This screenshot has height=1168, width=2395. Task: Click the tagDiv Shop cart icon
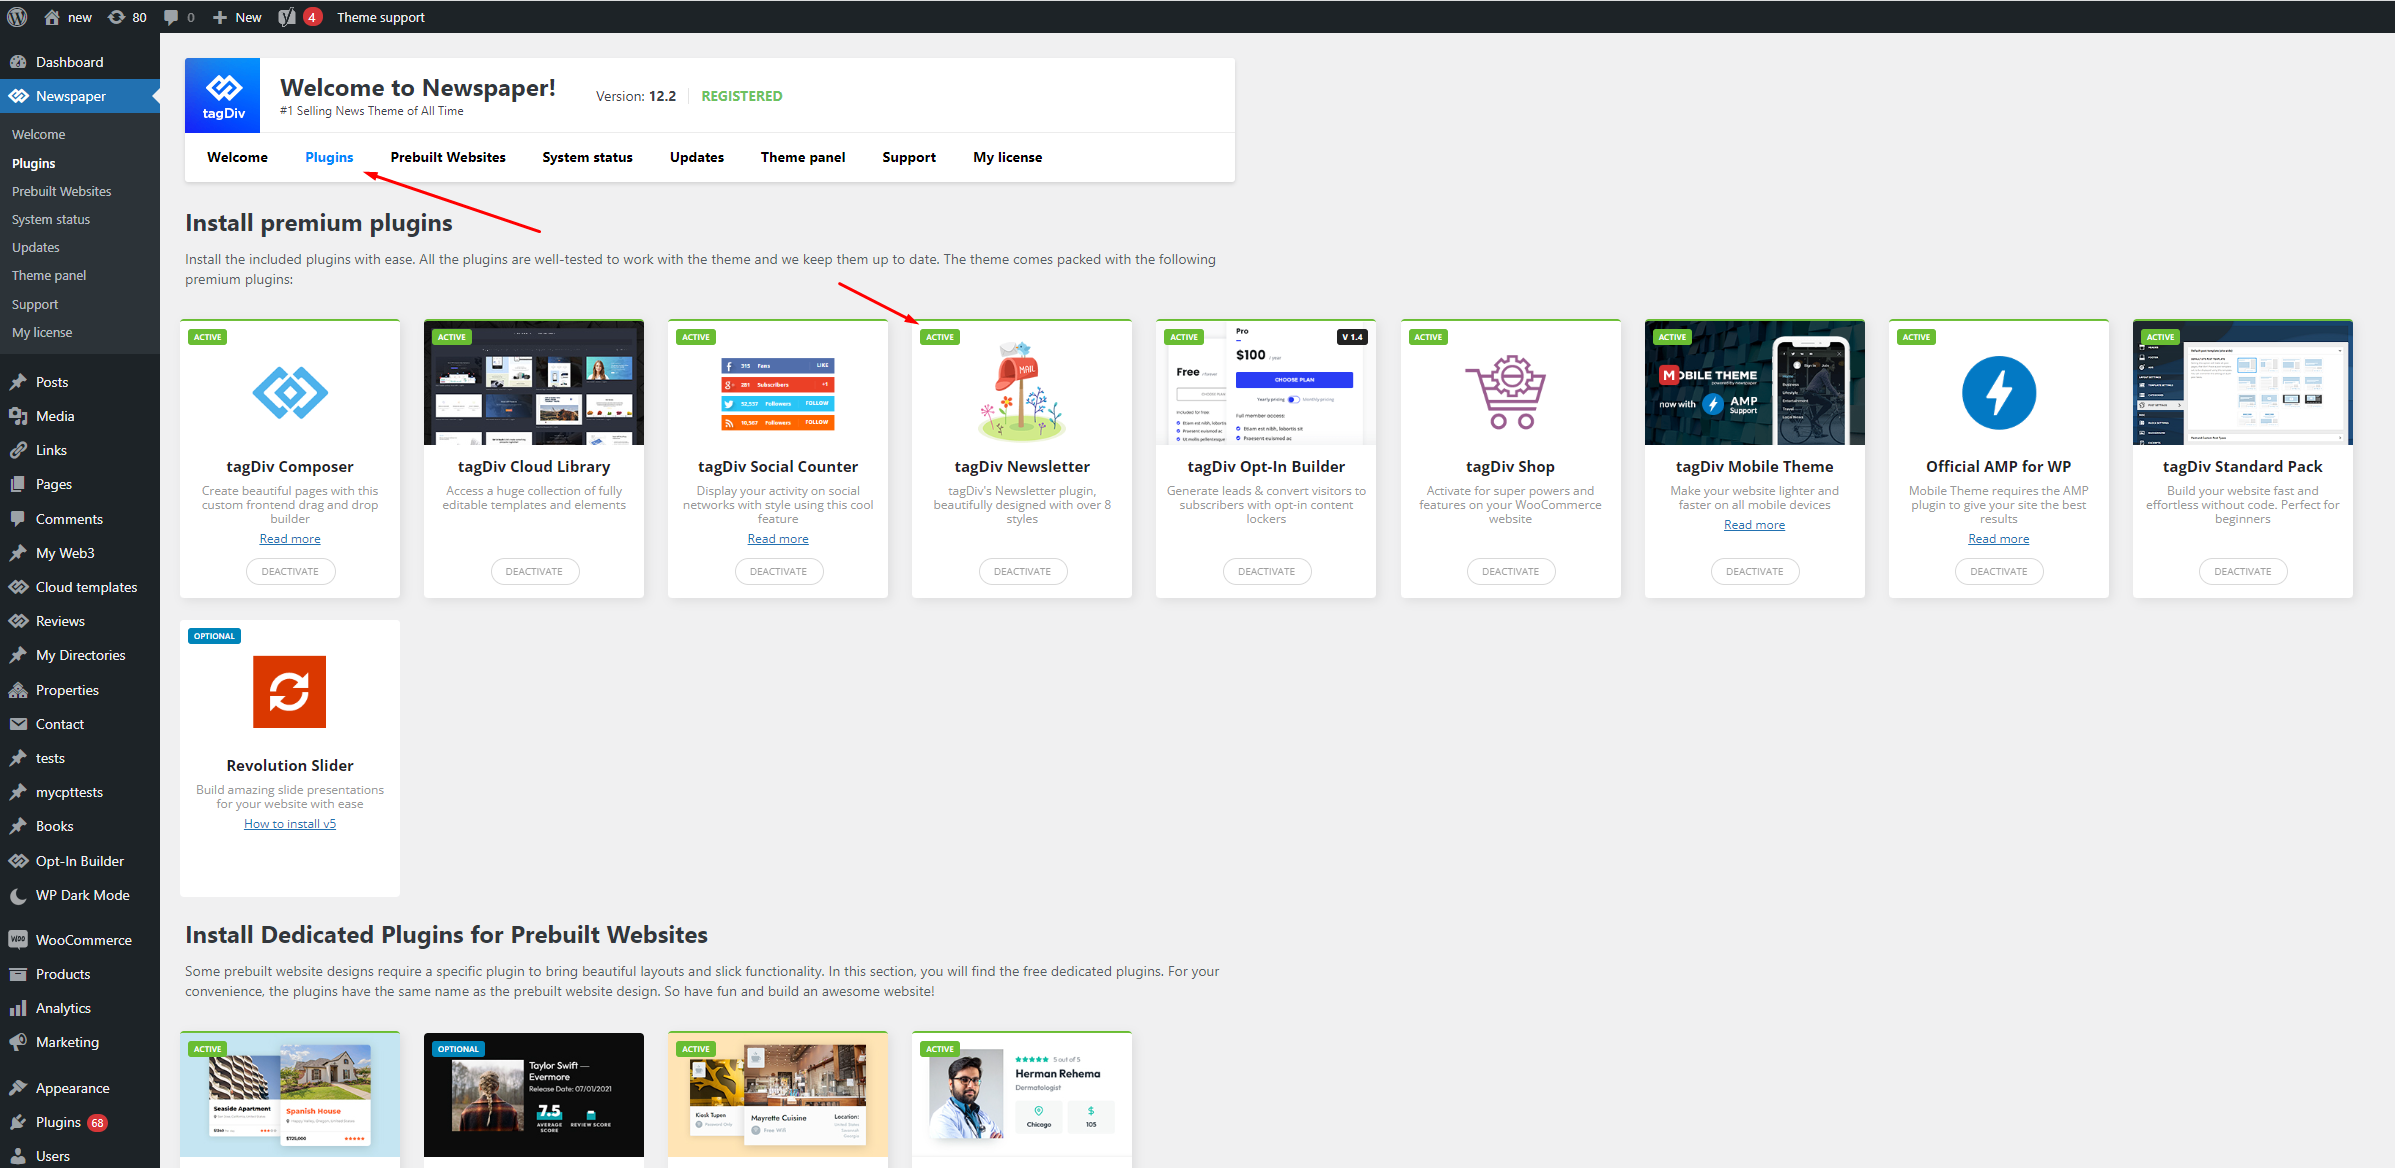pos(1507,392)
